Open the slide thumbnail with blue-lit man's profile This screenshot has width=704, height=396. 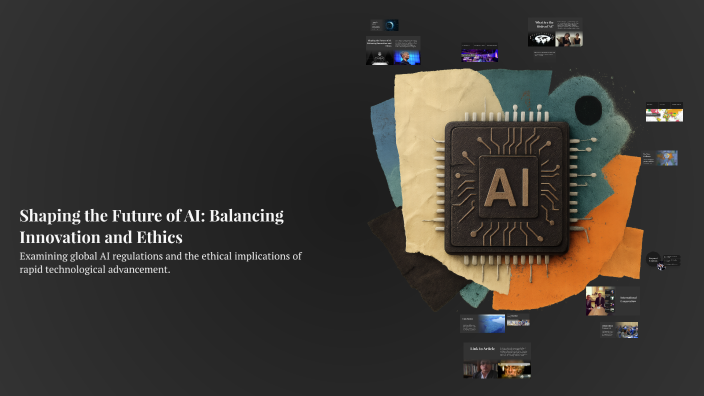point(393,51)
